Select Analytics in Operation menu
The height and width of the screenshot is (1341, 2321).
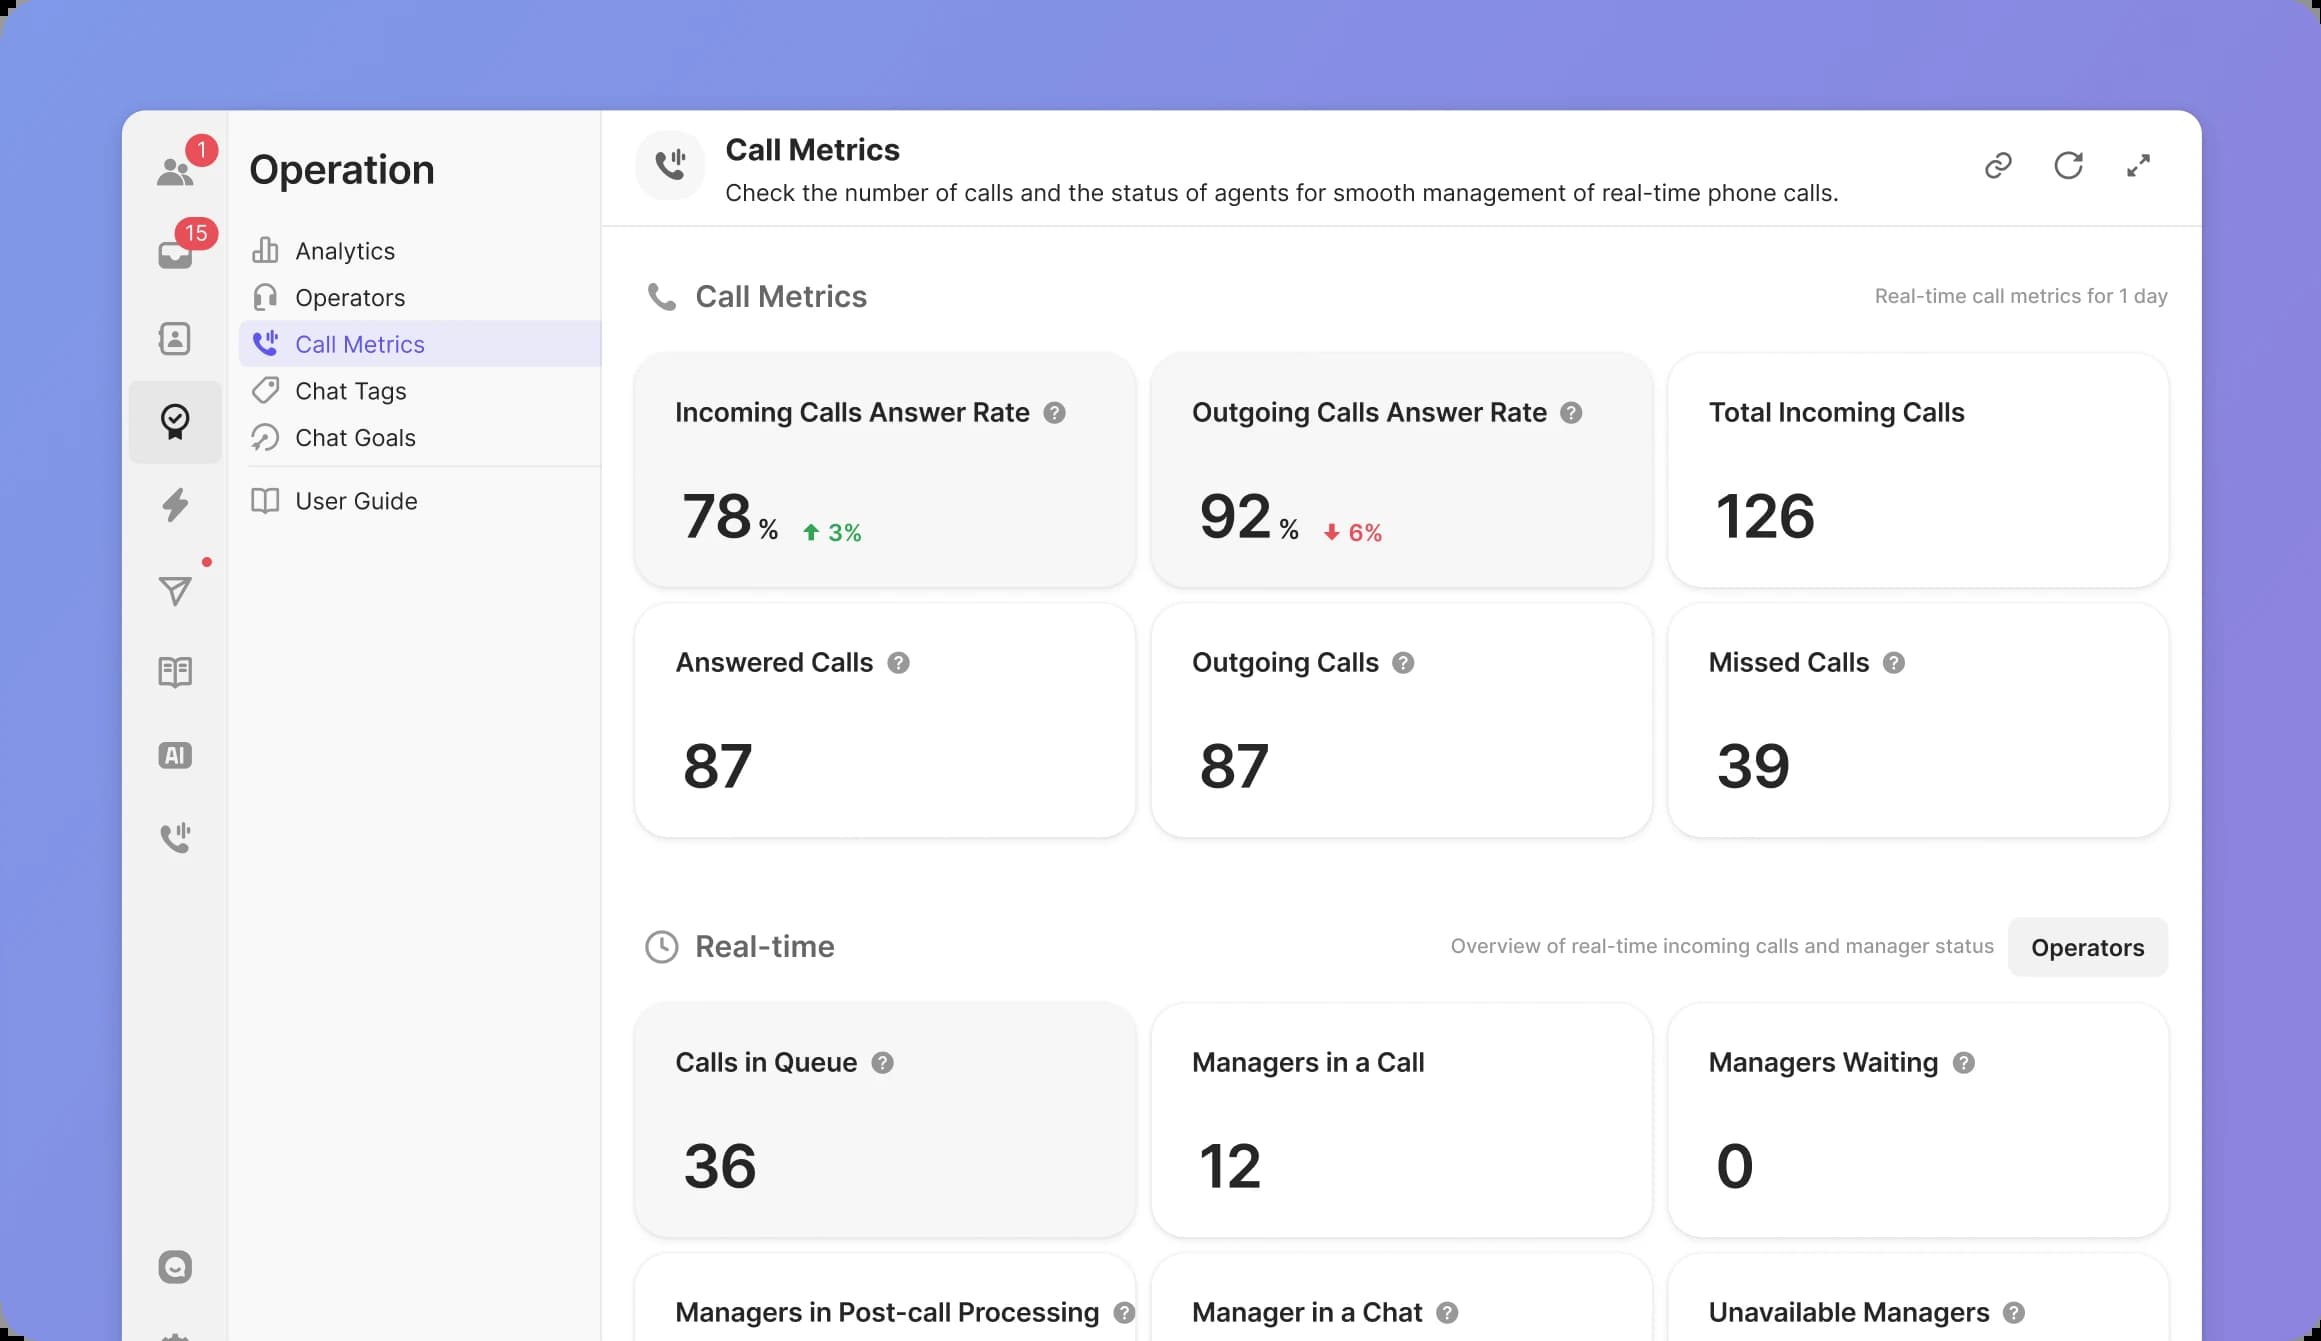click(344, 251)
